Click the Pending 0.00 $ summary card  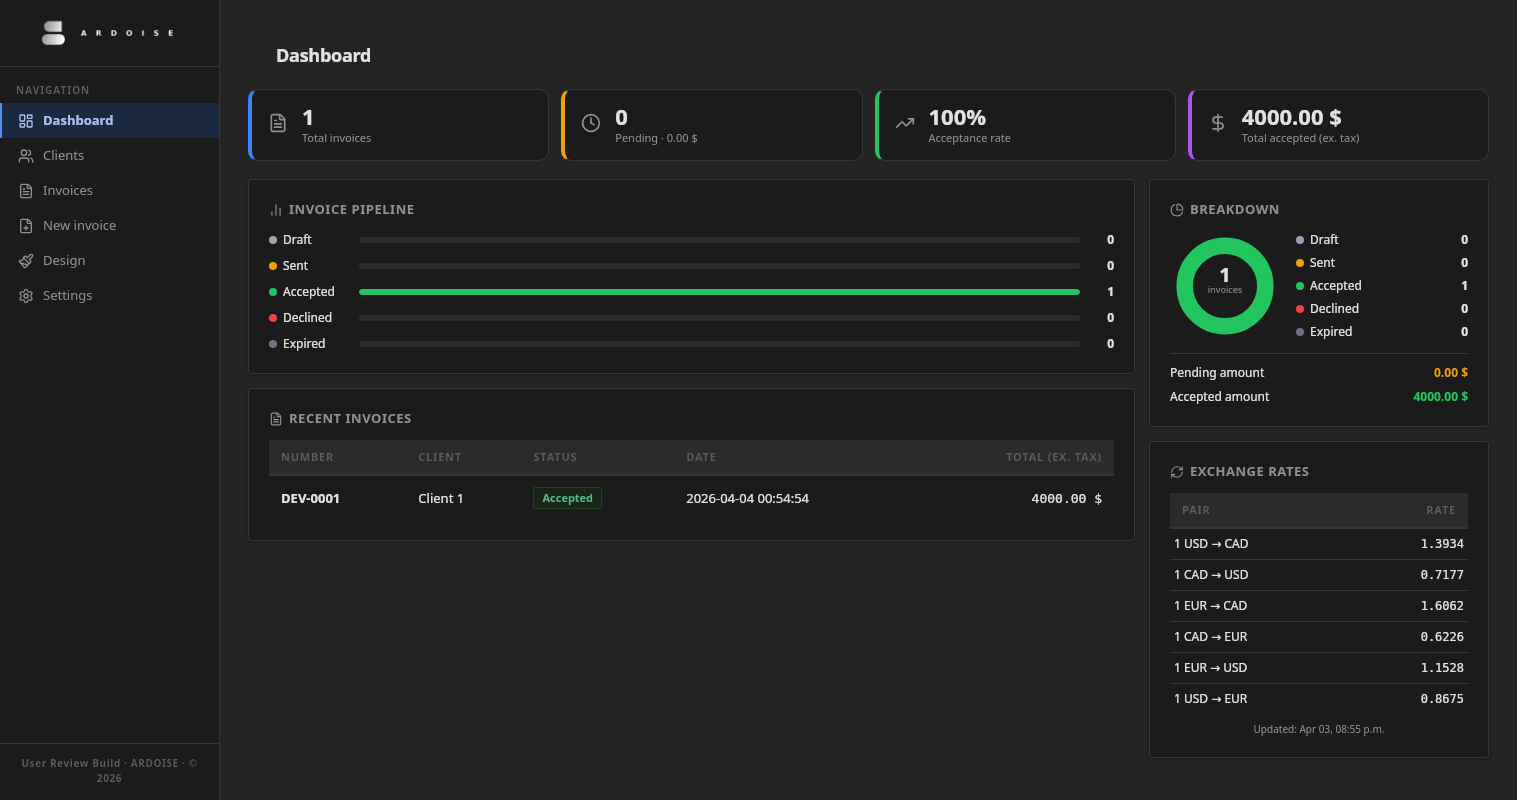[x=712, y=125]
